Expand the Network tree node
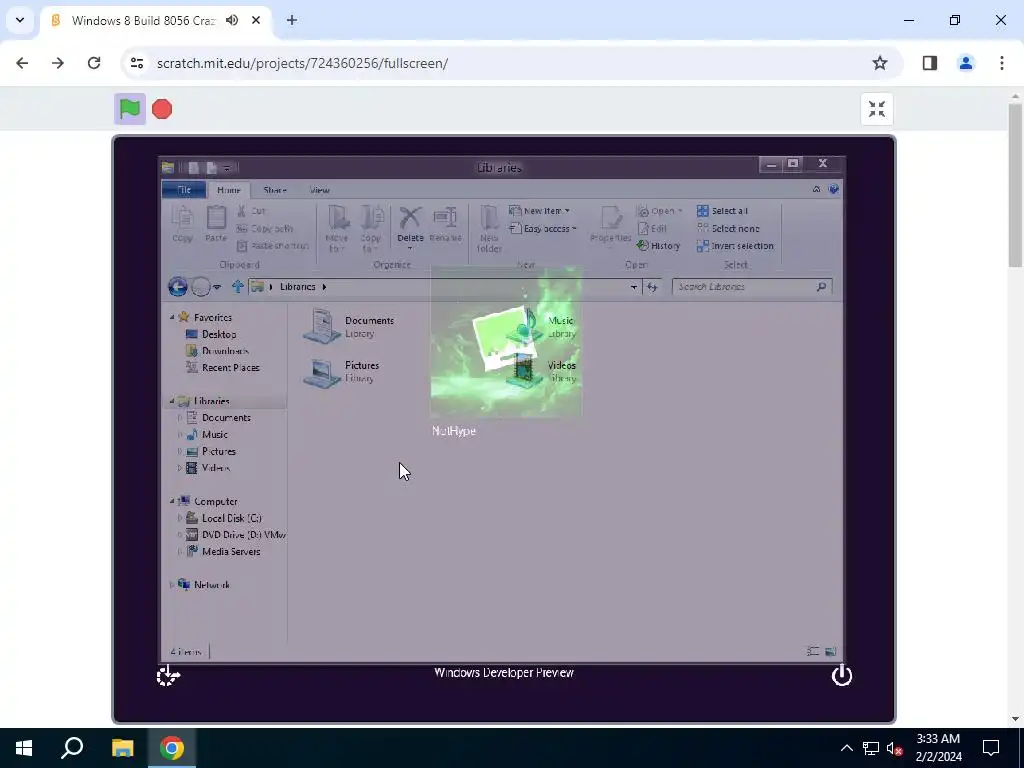This screenshot has height=768, width=1024. 172,585
